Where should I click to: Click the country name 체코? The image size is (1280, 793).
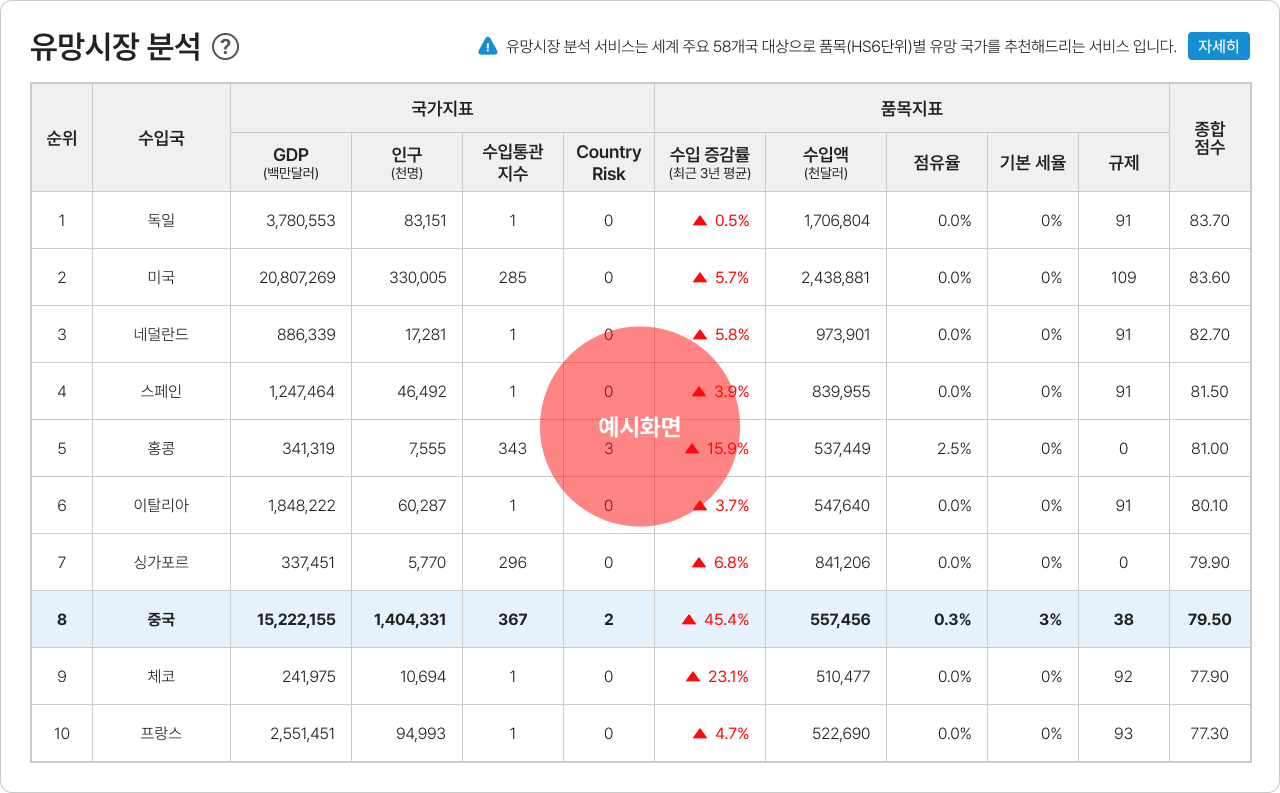point(161,676)
